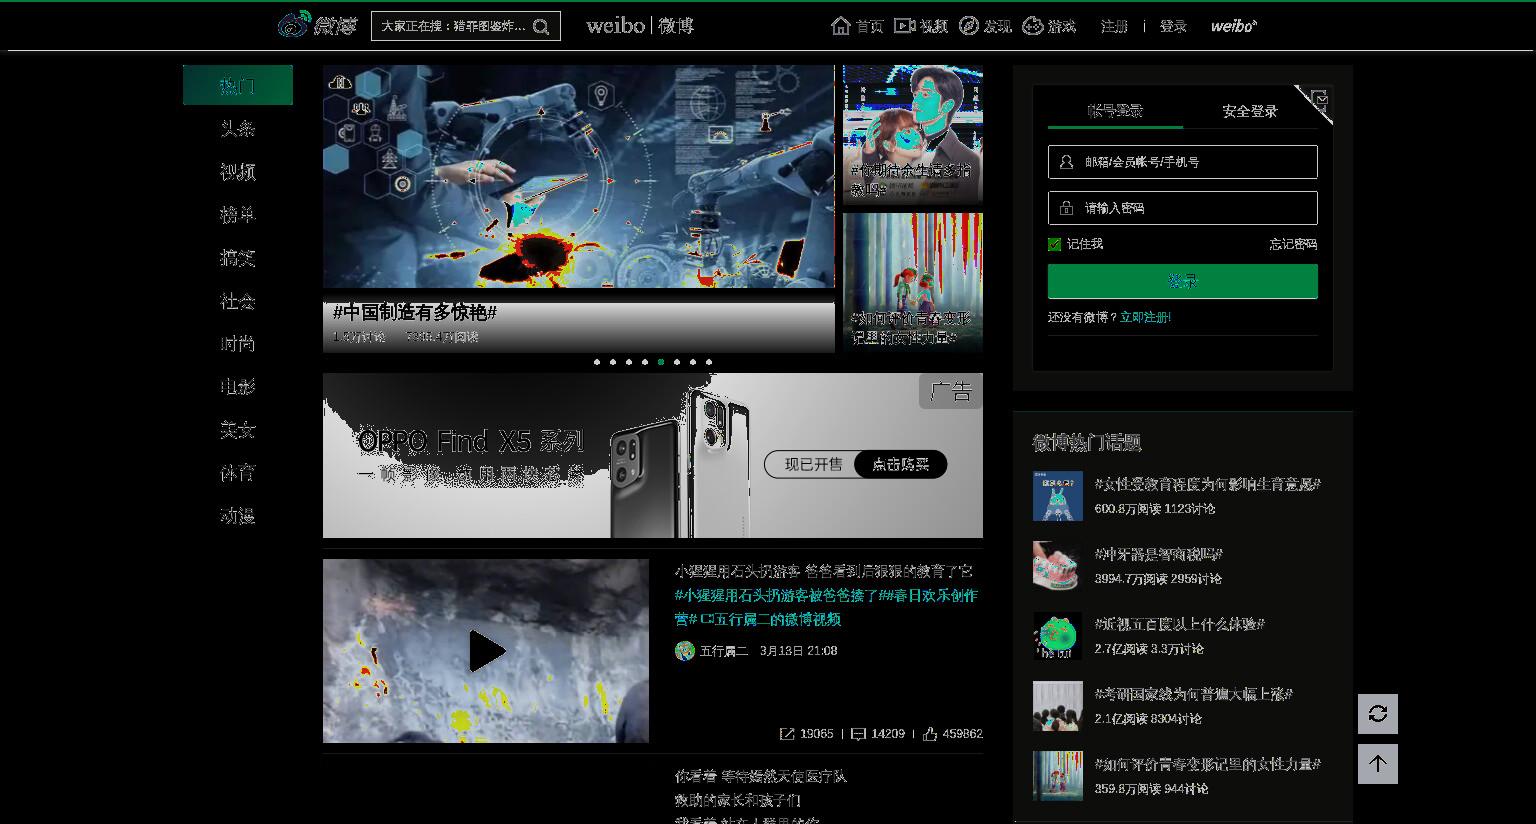Viewport: 1536px width, 824px height.
Task: Play the gorilla video
Action: pyautogui.click(x=486, y=651)
